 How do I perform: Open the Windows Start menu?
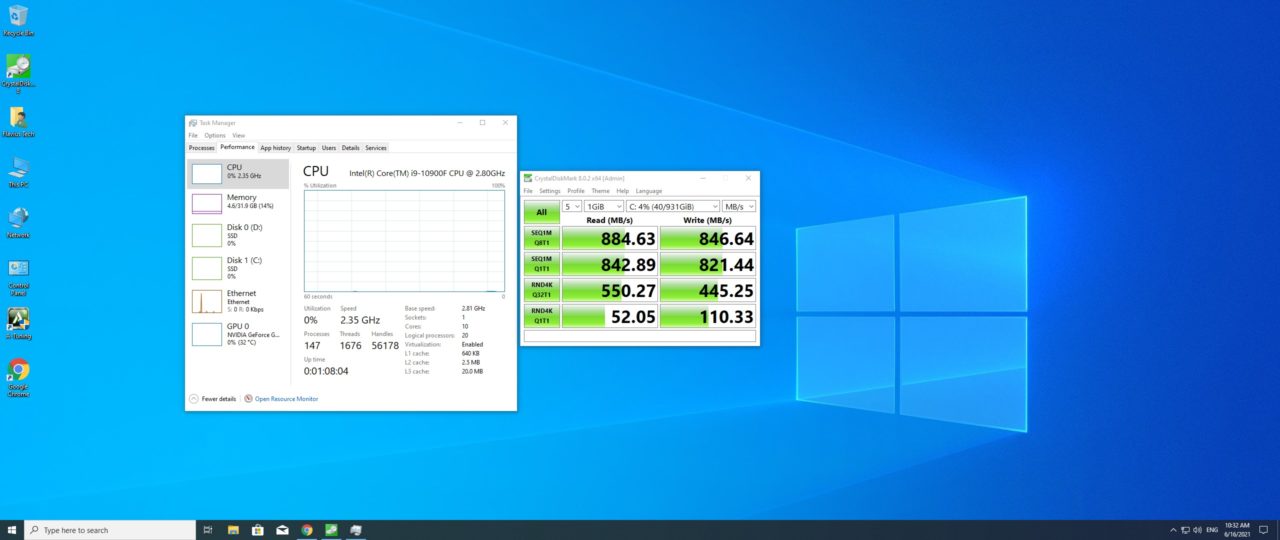(x=12, y=530)
